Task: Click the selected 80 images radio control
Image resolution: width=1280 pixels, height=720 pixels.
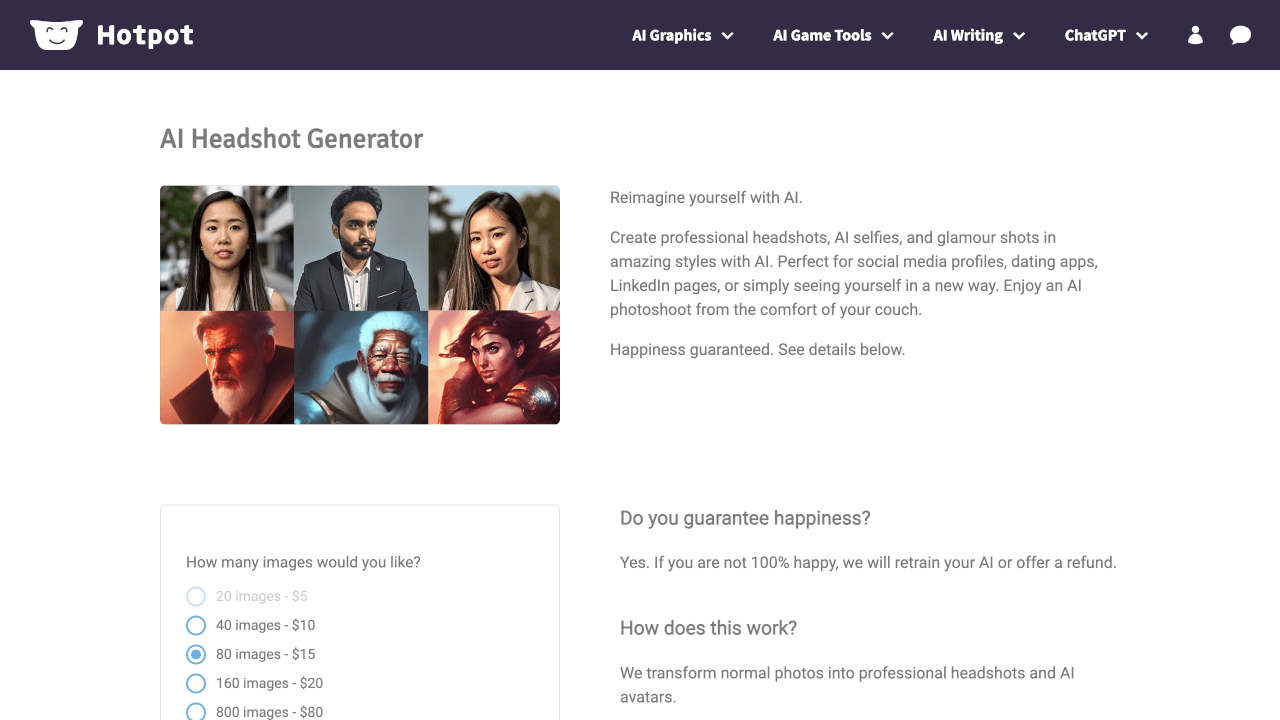Action: pyautogui.click(x=196, y=654)
